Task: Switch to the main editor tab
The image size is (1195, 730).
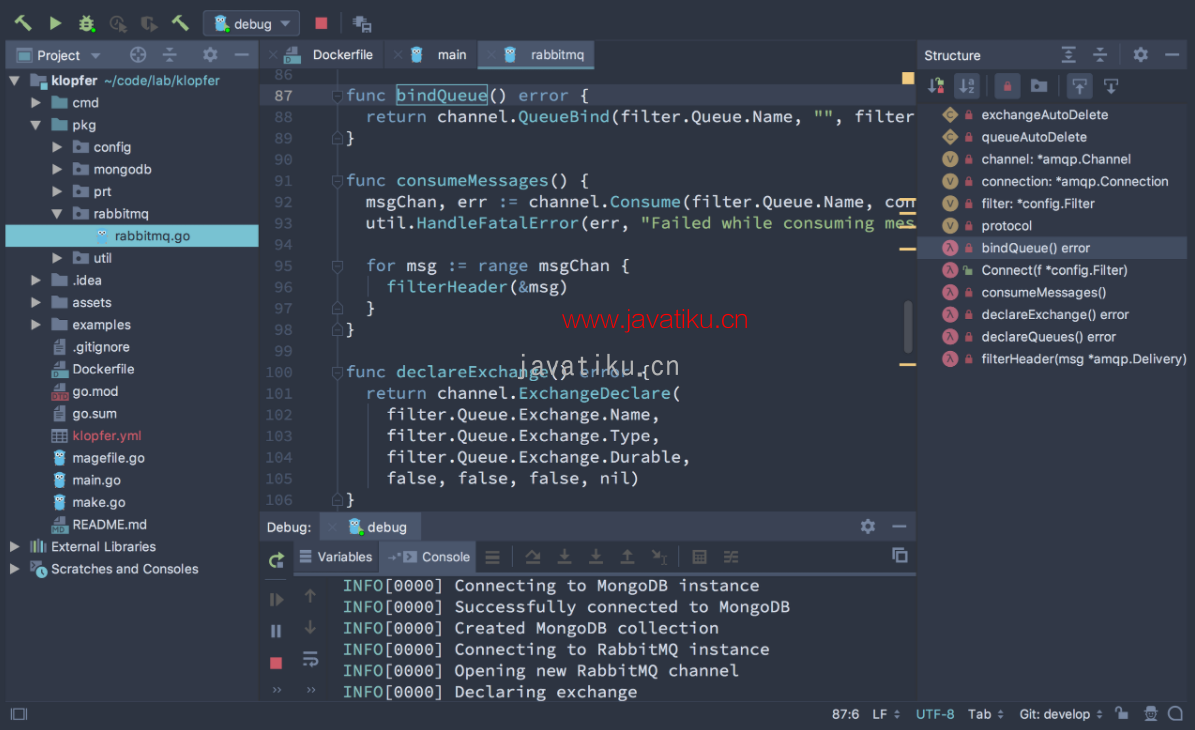Action: point(451,55)
